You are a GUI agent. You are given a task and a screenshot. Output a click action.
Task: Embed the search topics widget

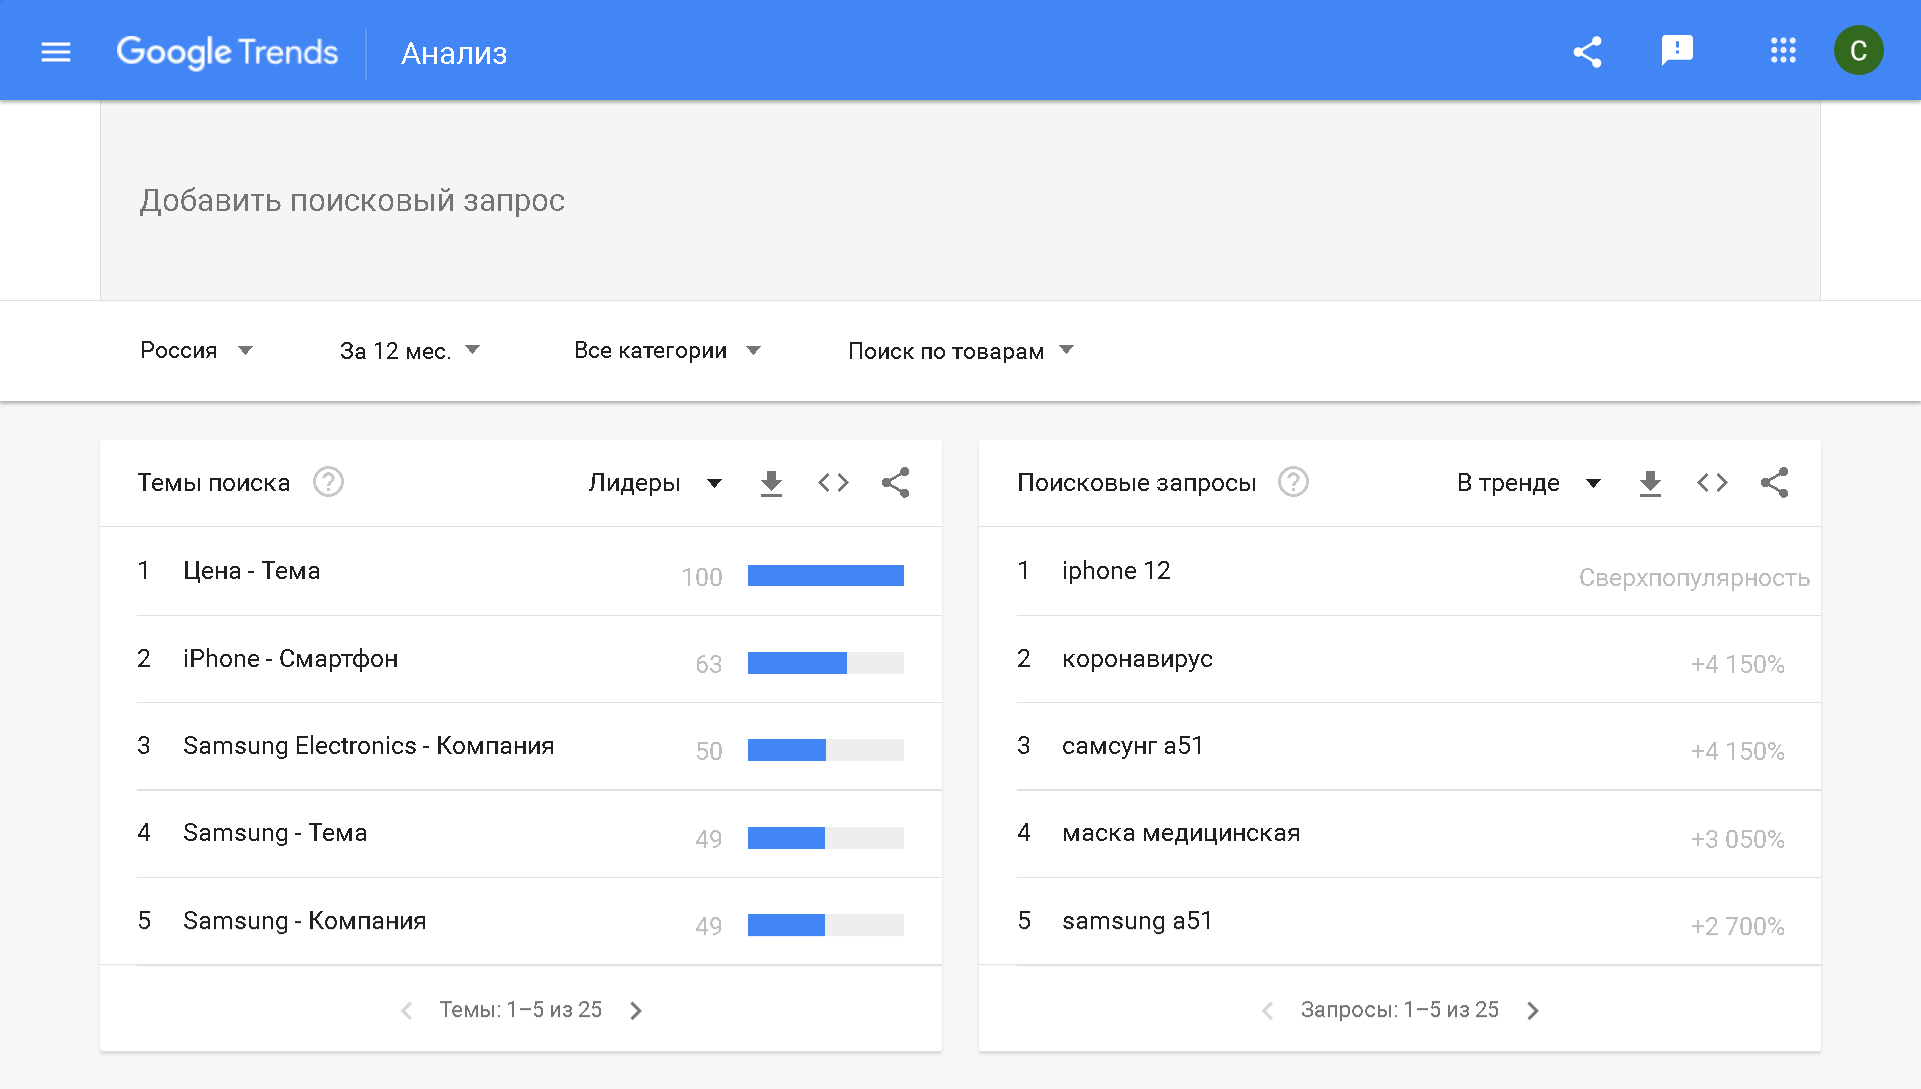point(833,483)
